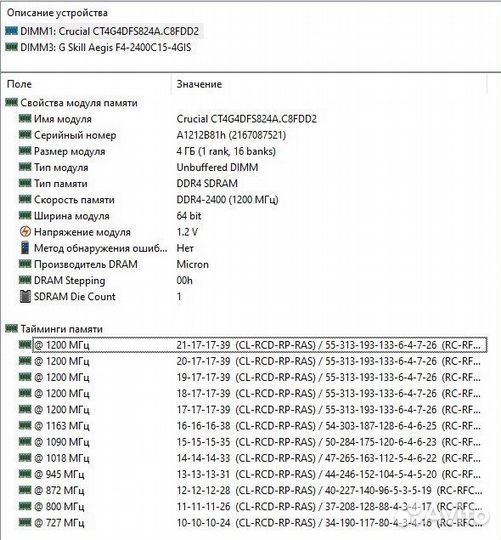Image resolution: width=501 pixels, height=540 pixels.
Task: Select value '1.2 V'
Action: tap(187, 232)
